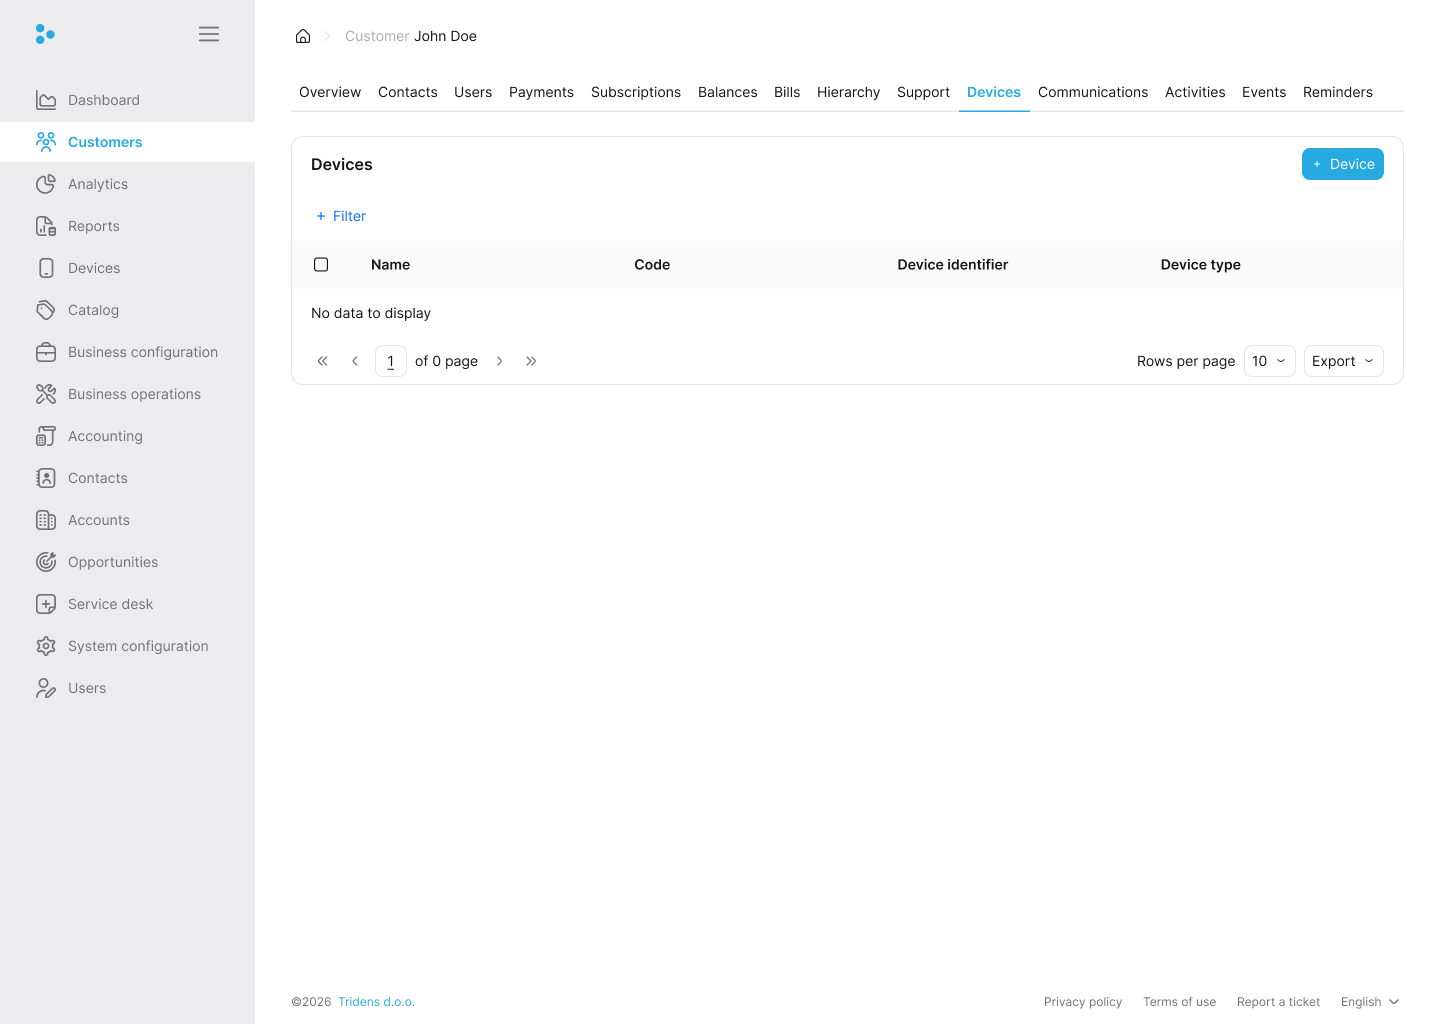This screenshot has width=1440, height=1024.
Task: Select the Dashboard icon in sidebar
Action: (46, 100)
